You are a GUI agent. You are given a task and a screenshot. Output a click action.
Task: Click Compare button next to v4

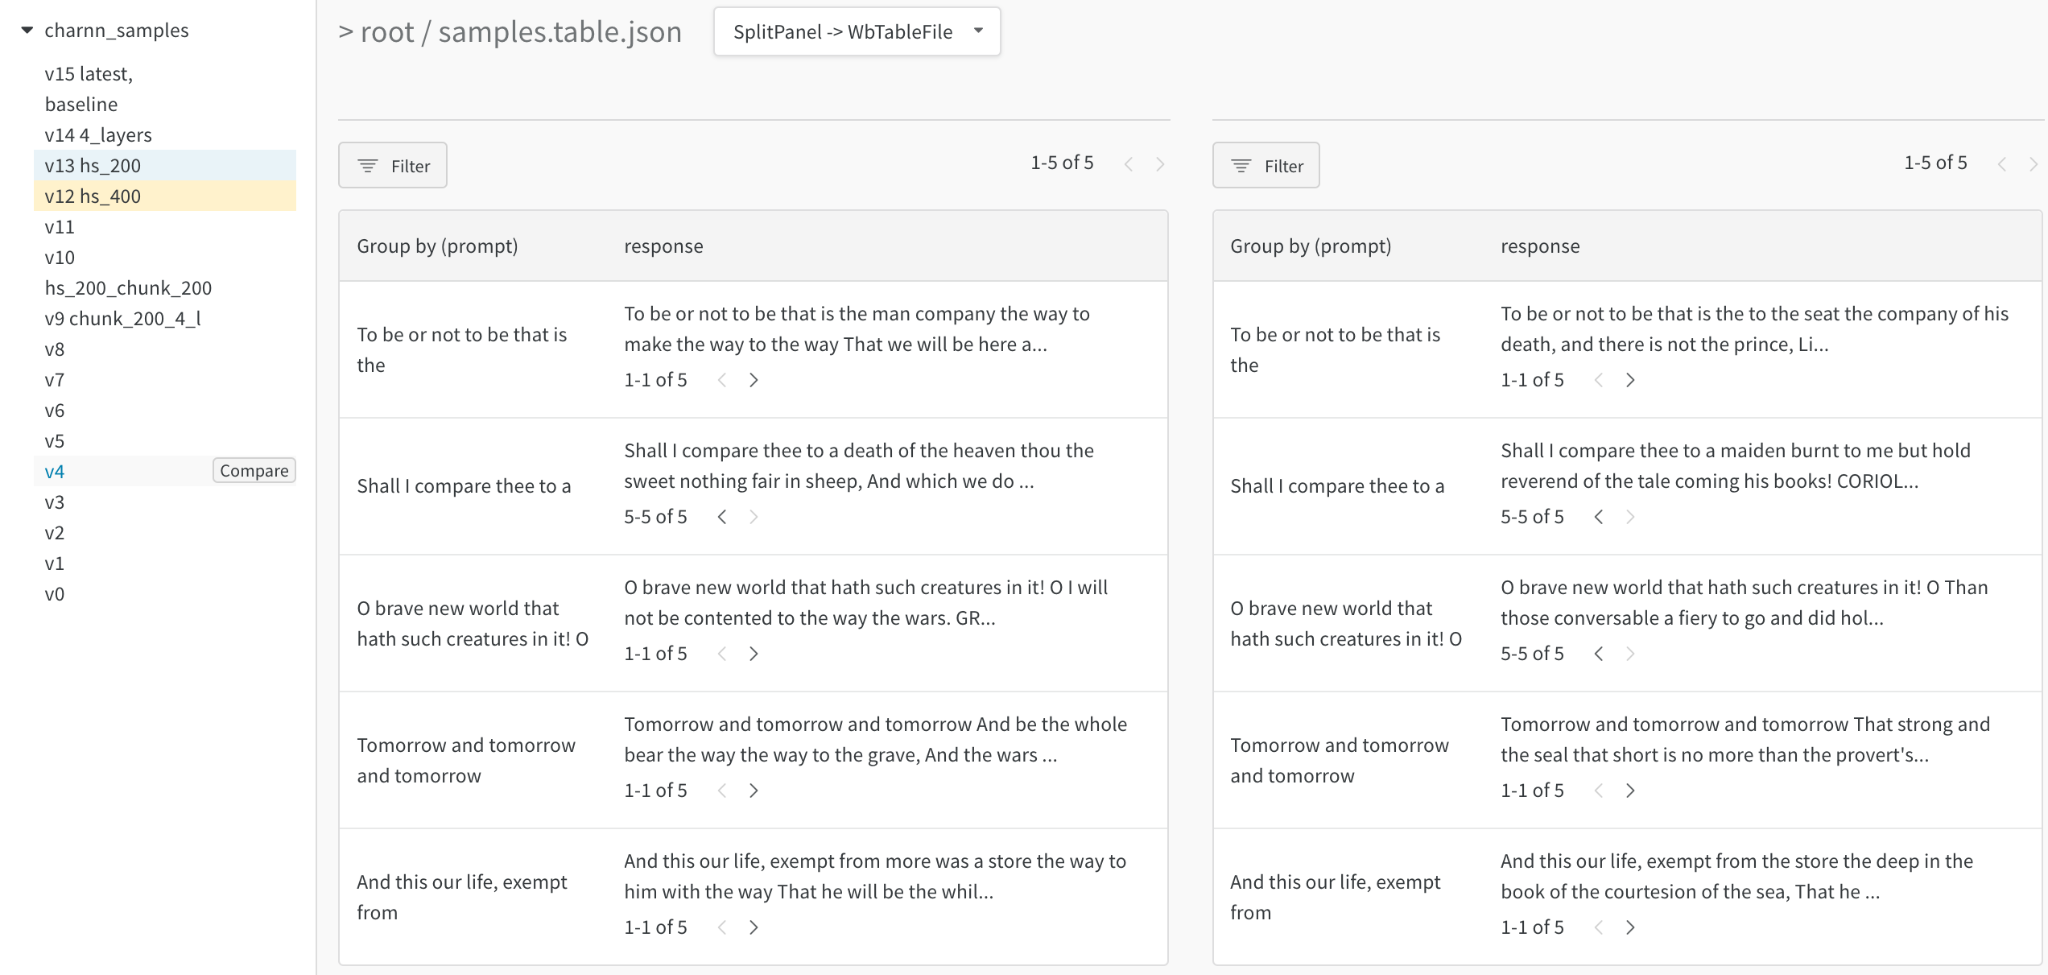coord(254,471)
